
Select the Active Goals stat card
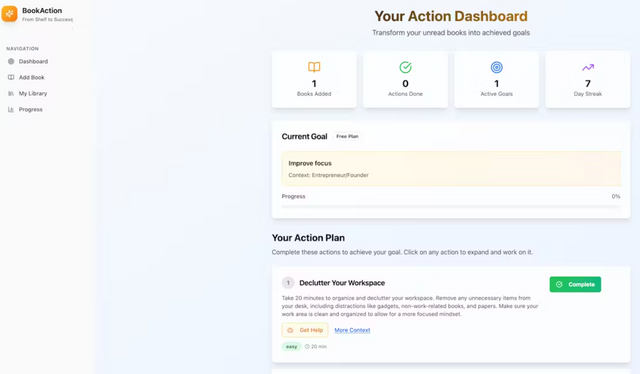tap(497, 80)
